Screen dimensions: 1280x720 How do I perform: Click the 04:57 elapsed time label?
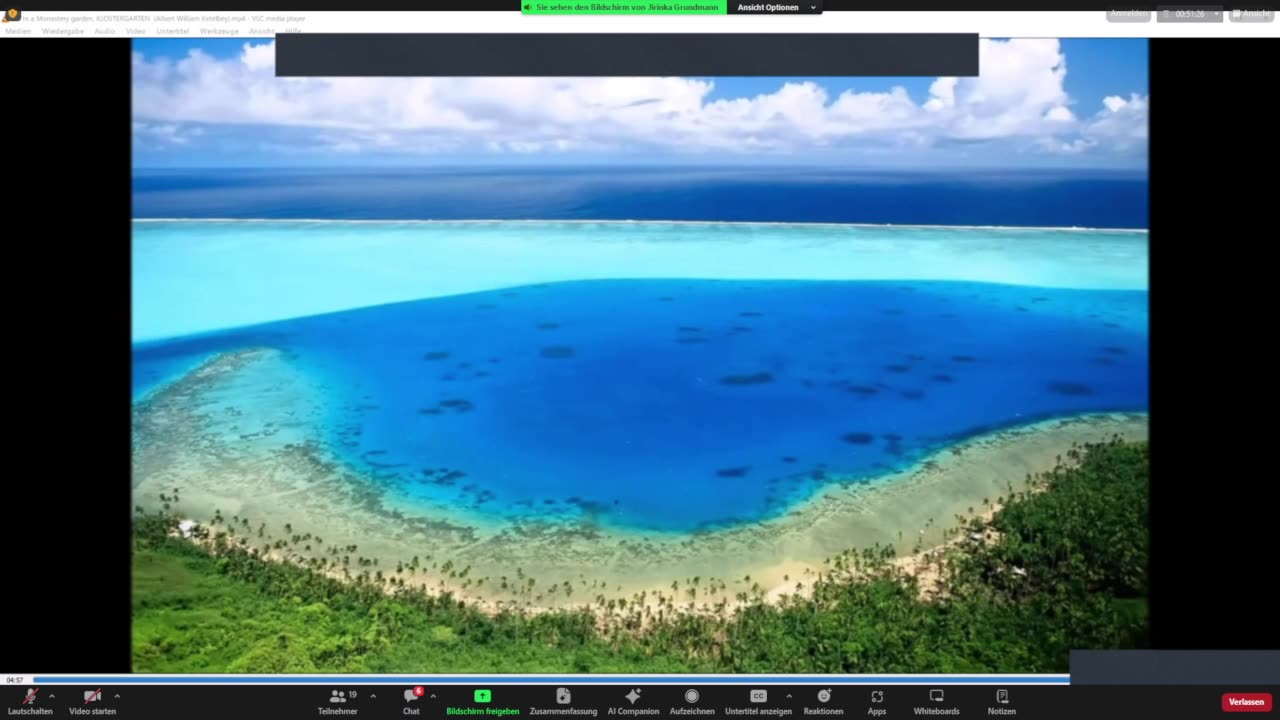(x=15, y=680)
